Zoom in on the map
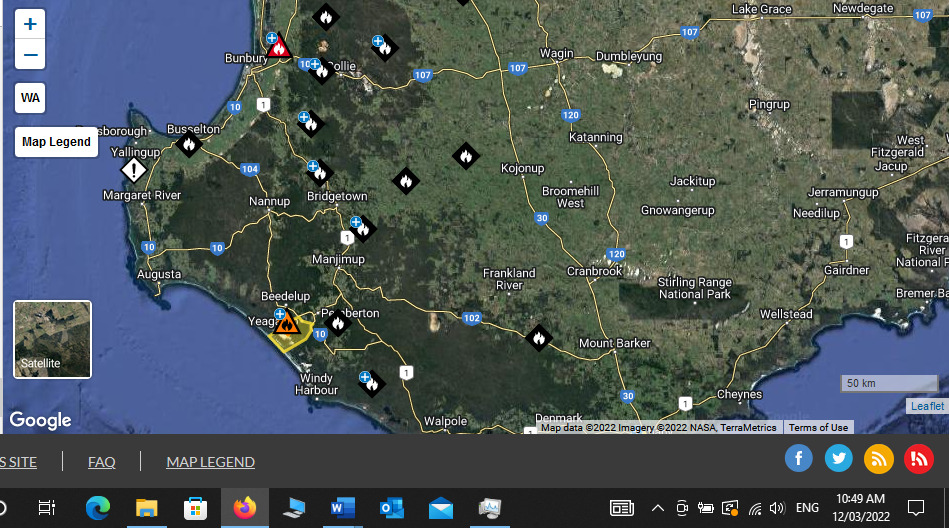The width and height of the screenshot is (949, 528). pyautogui.click(x=31, y=24)
